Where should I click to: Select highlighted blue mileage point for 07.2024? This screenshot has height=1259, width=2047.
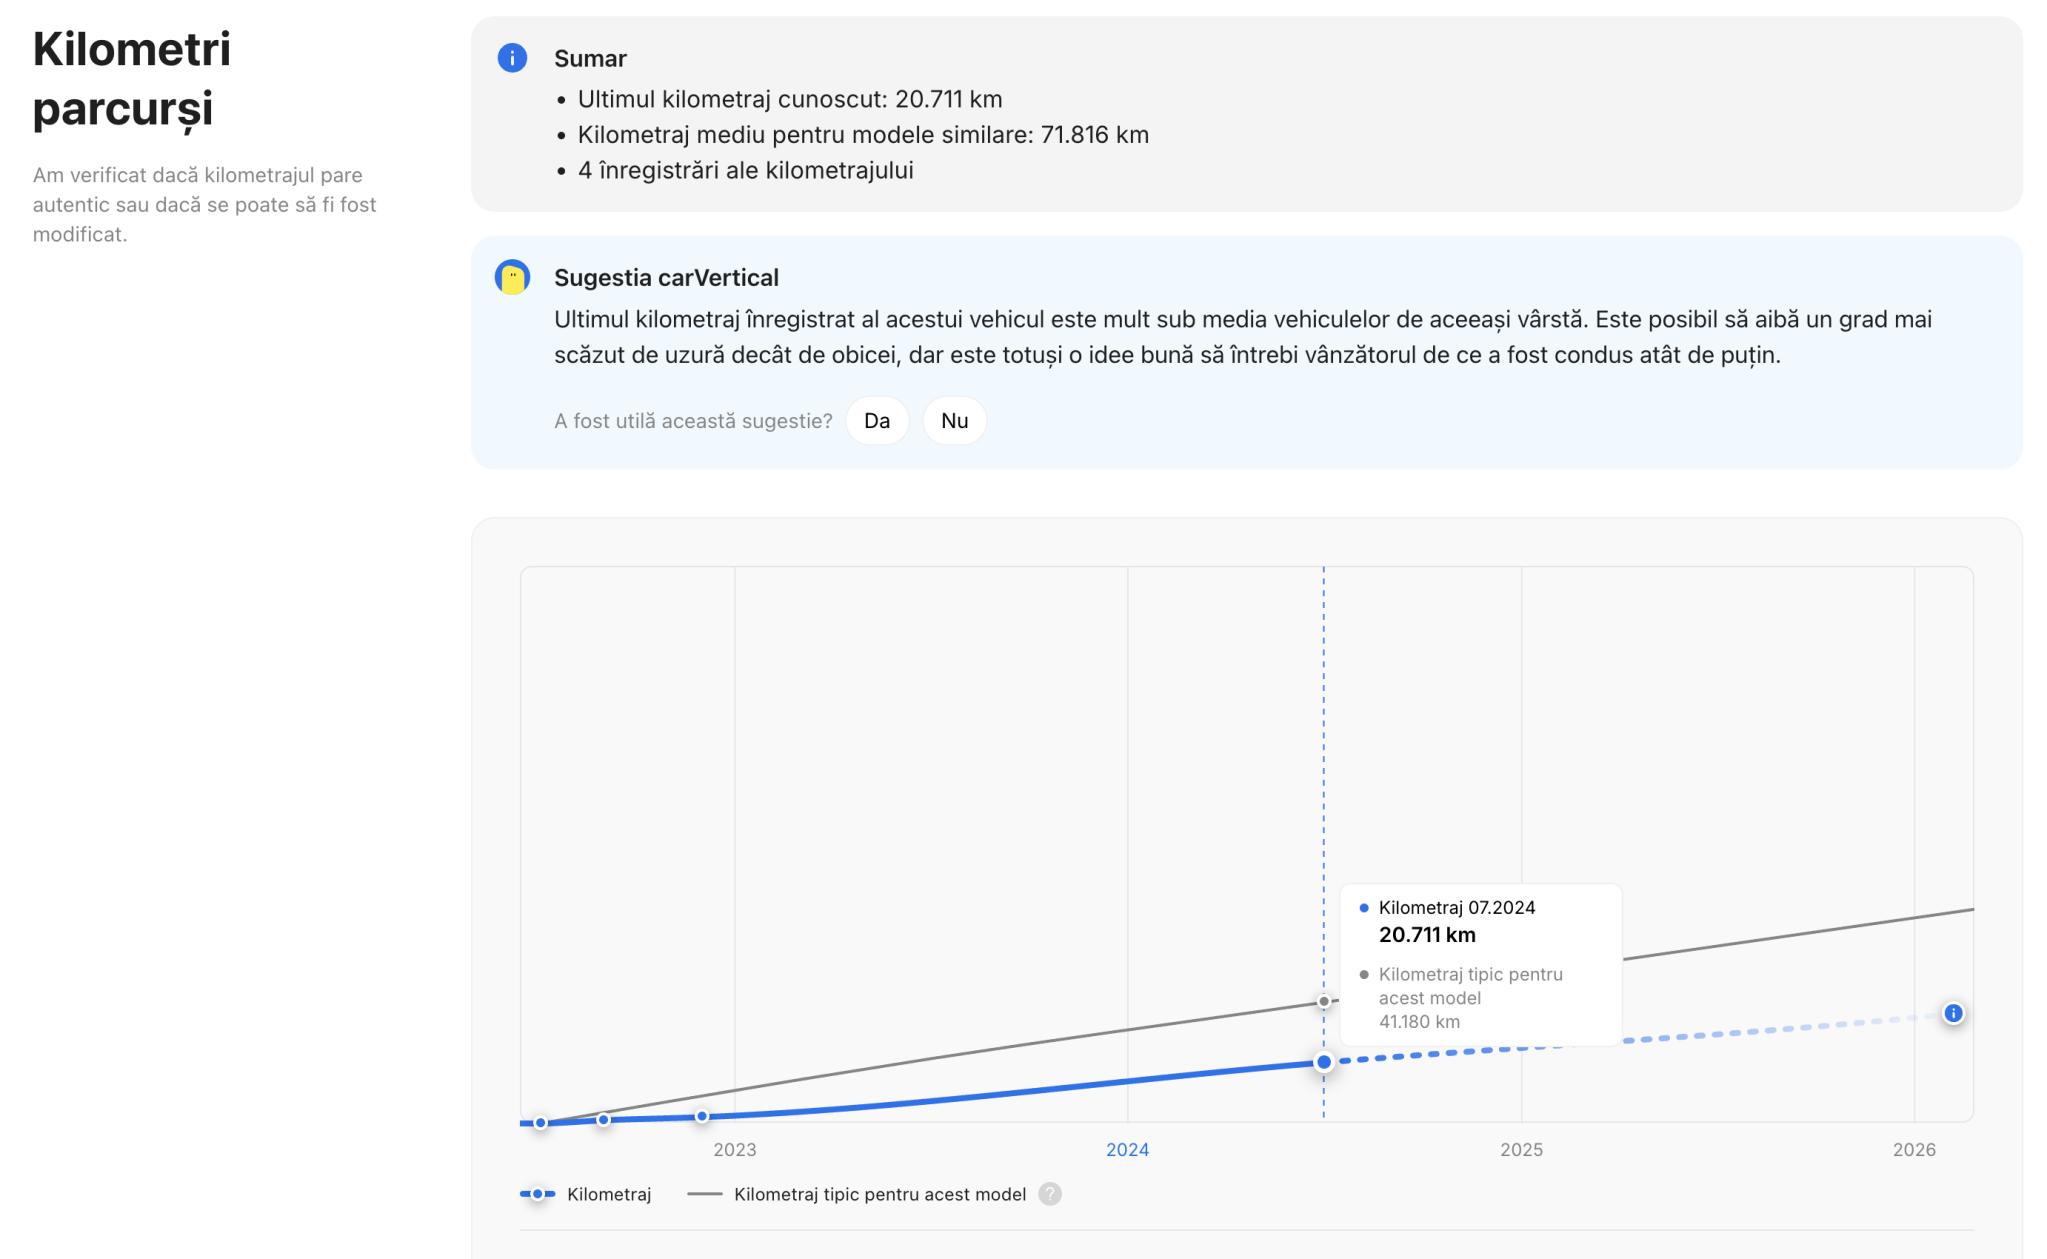pyautogui.click(x=1323, y=1062)
